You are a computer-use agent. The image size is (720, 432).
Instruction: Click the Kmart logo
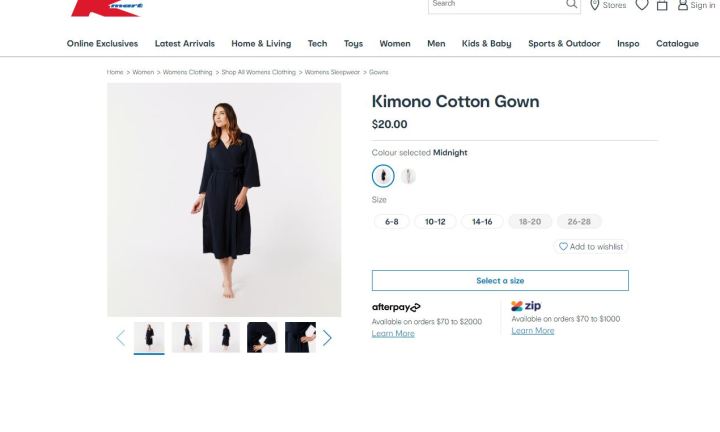pyautogui.click(x=107, y=8)
